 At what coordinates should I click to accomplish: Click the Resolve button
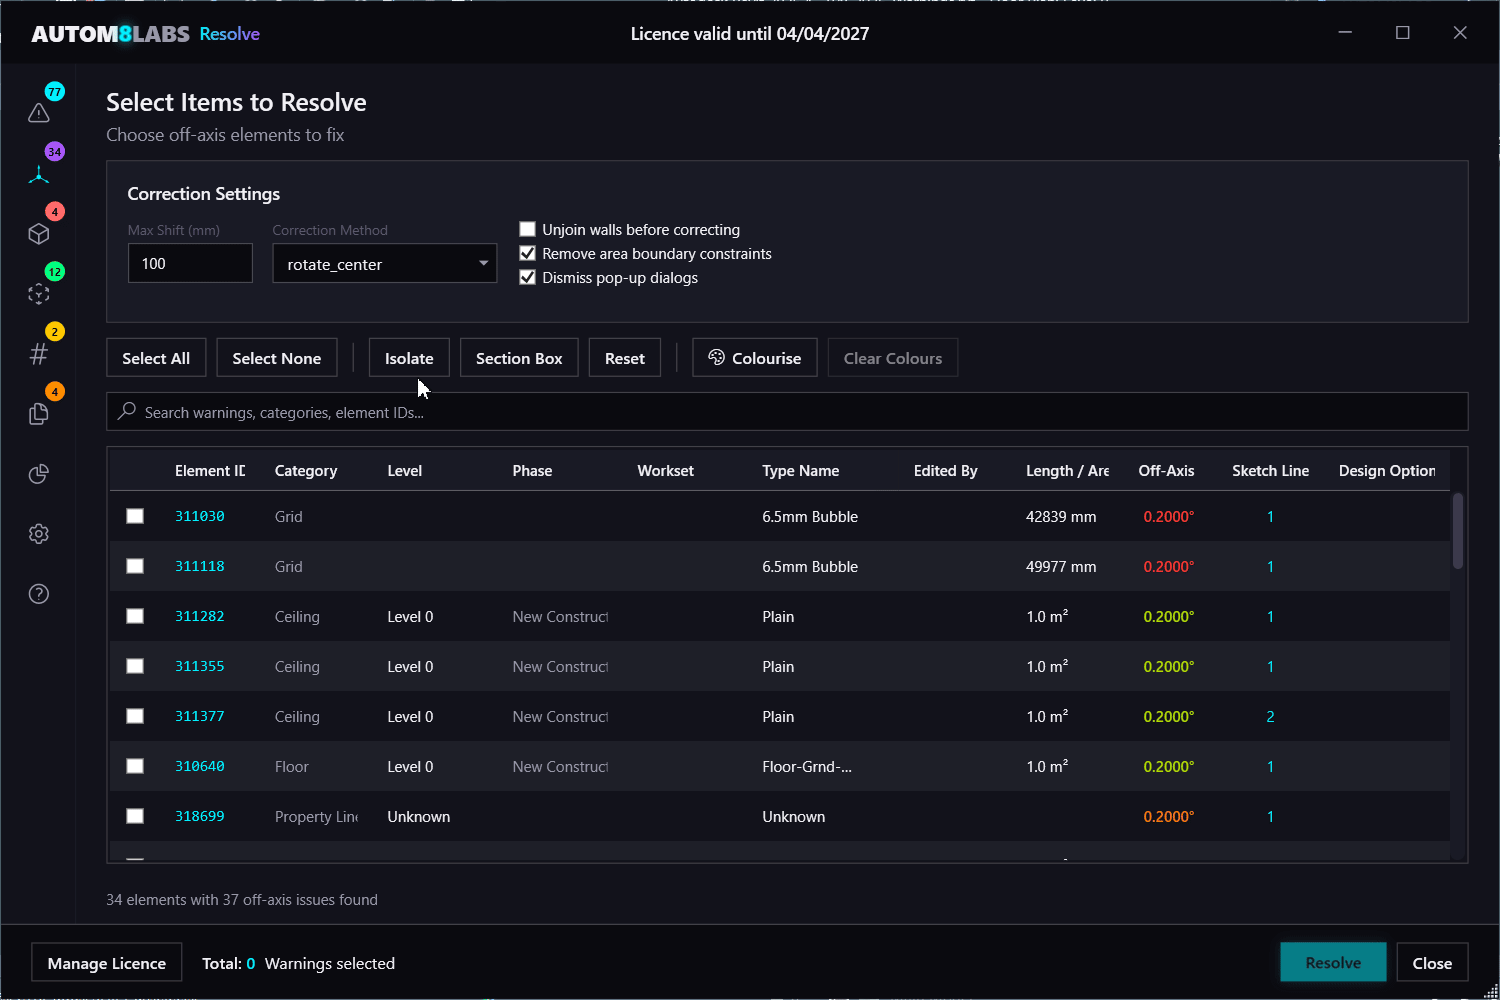pos(1332,963)
